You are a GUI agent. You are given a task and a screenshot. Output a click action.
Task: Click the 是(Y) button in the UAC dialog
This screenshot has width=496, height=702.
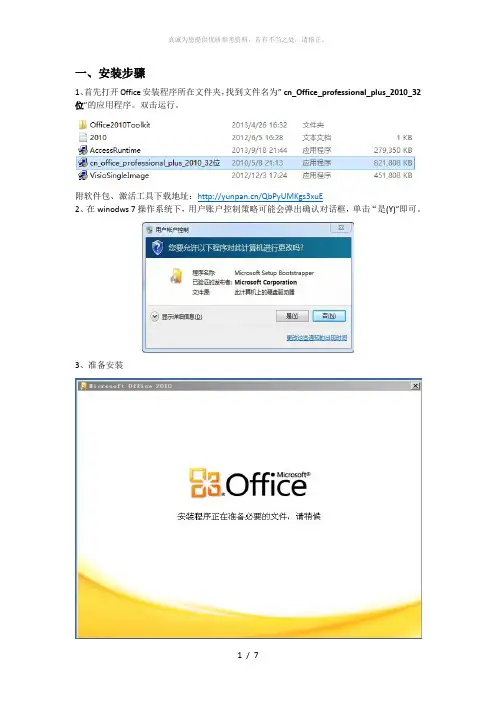pos(292,316)
